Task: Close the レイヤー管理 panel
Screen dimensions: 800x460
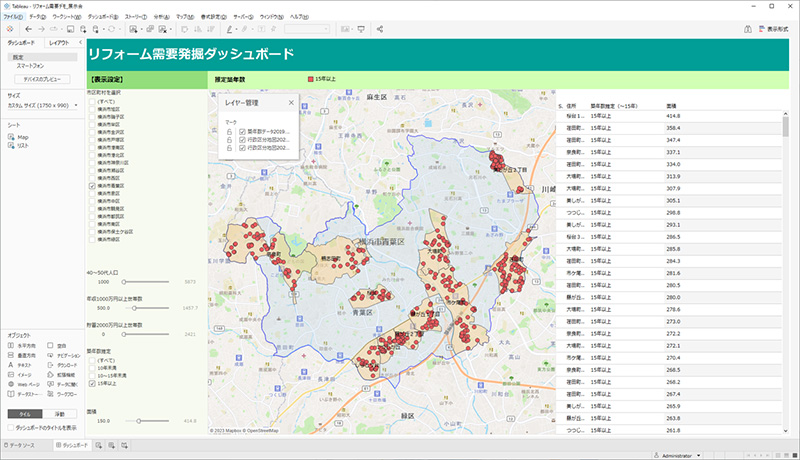Action: tap(291, 103)
